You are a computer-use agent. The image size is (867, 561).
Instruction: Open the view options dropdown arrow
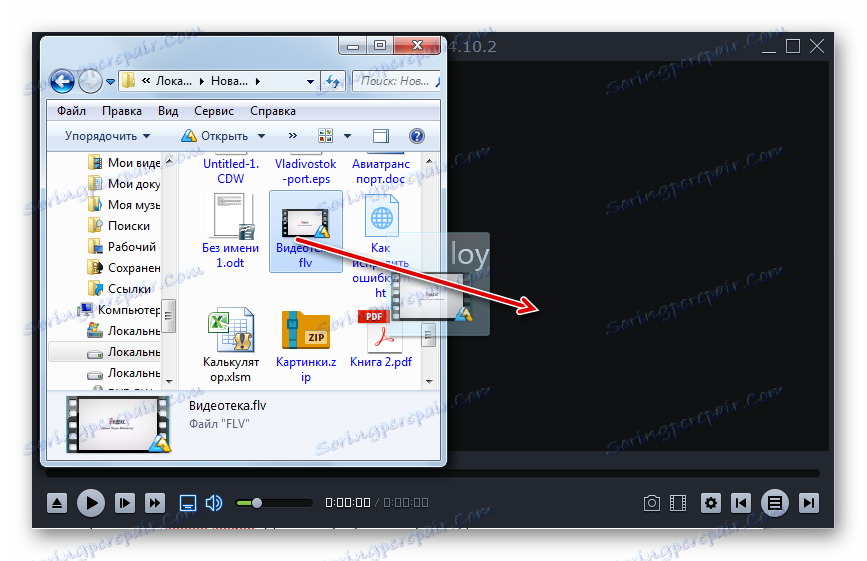pyautogui.click(x=347, y=136)
